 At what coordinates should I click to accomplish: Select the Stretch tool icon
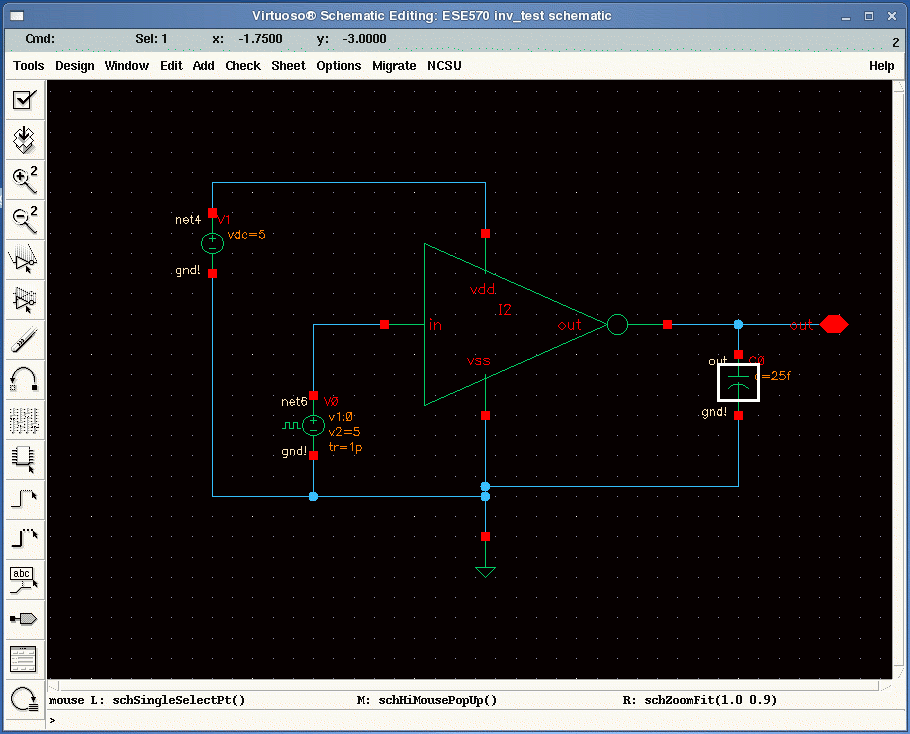pyautogui.click(x=24, y=260)
